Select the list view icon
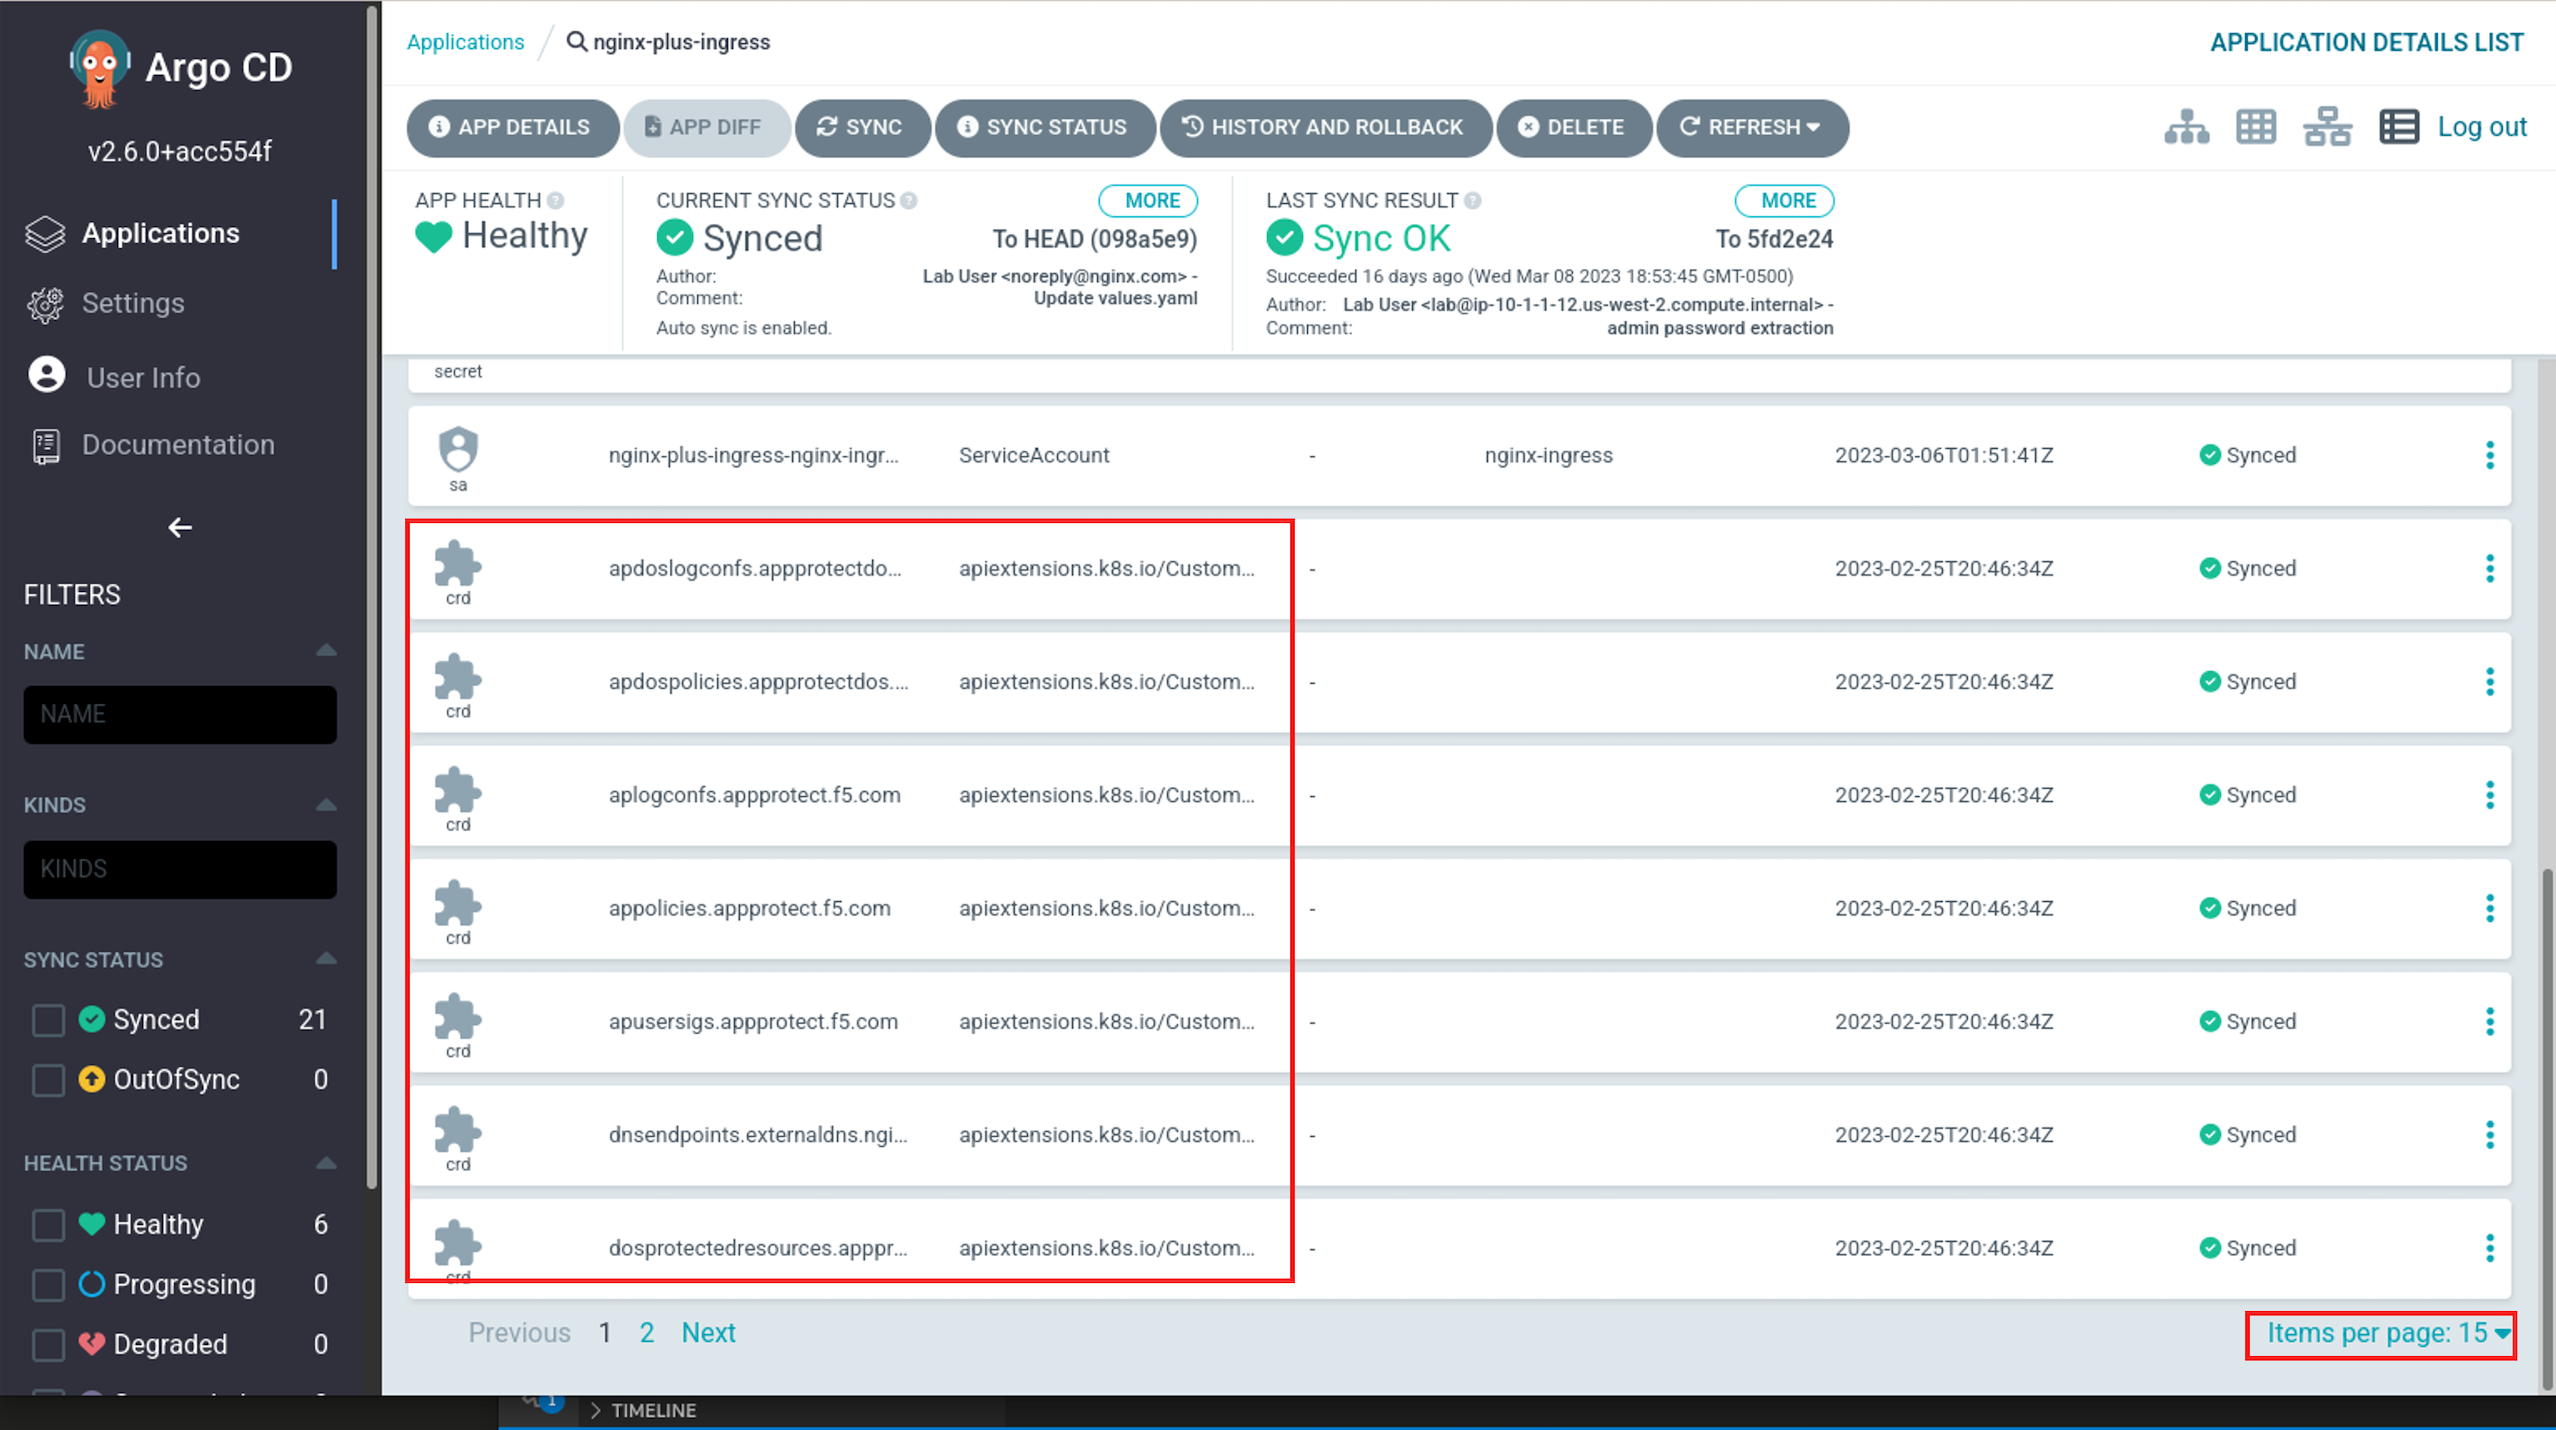The height and width of the screenshot is (1430, 2556). [x=2398, y=127]
